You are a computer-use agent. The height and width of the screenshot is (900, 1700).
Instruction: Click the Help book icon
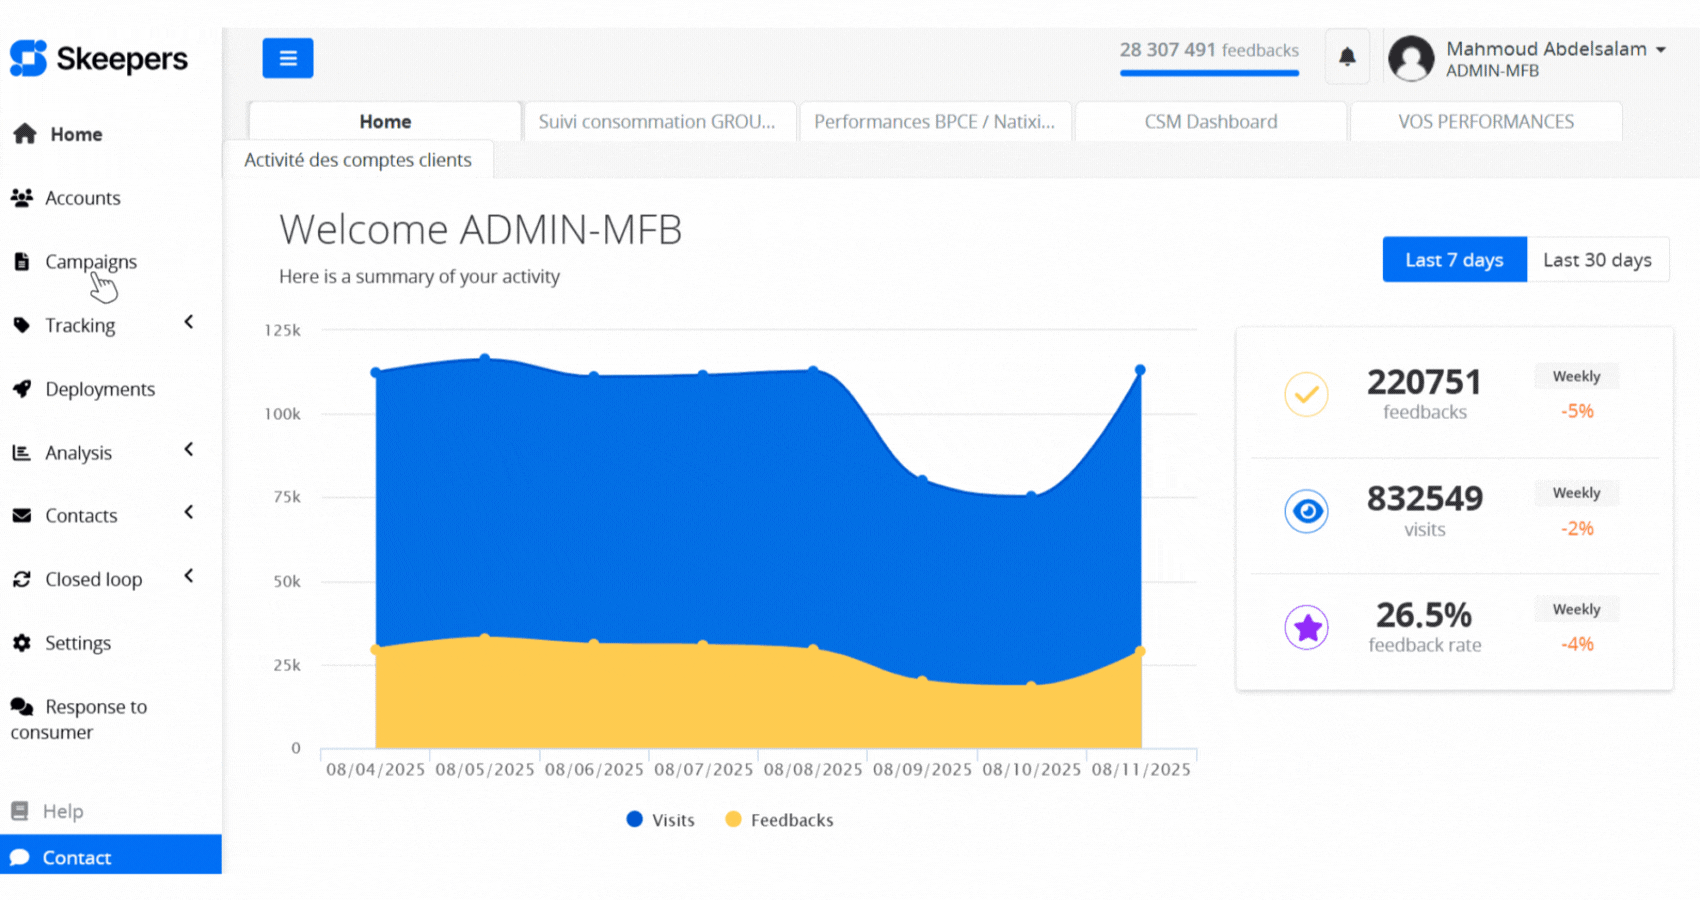tap(19, 810)
